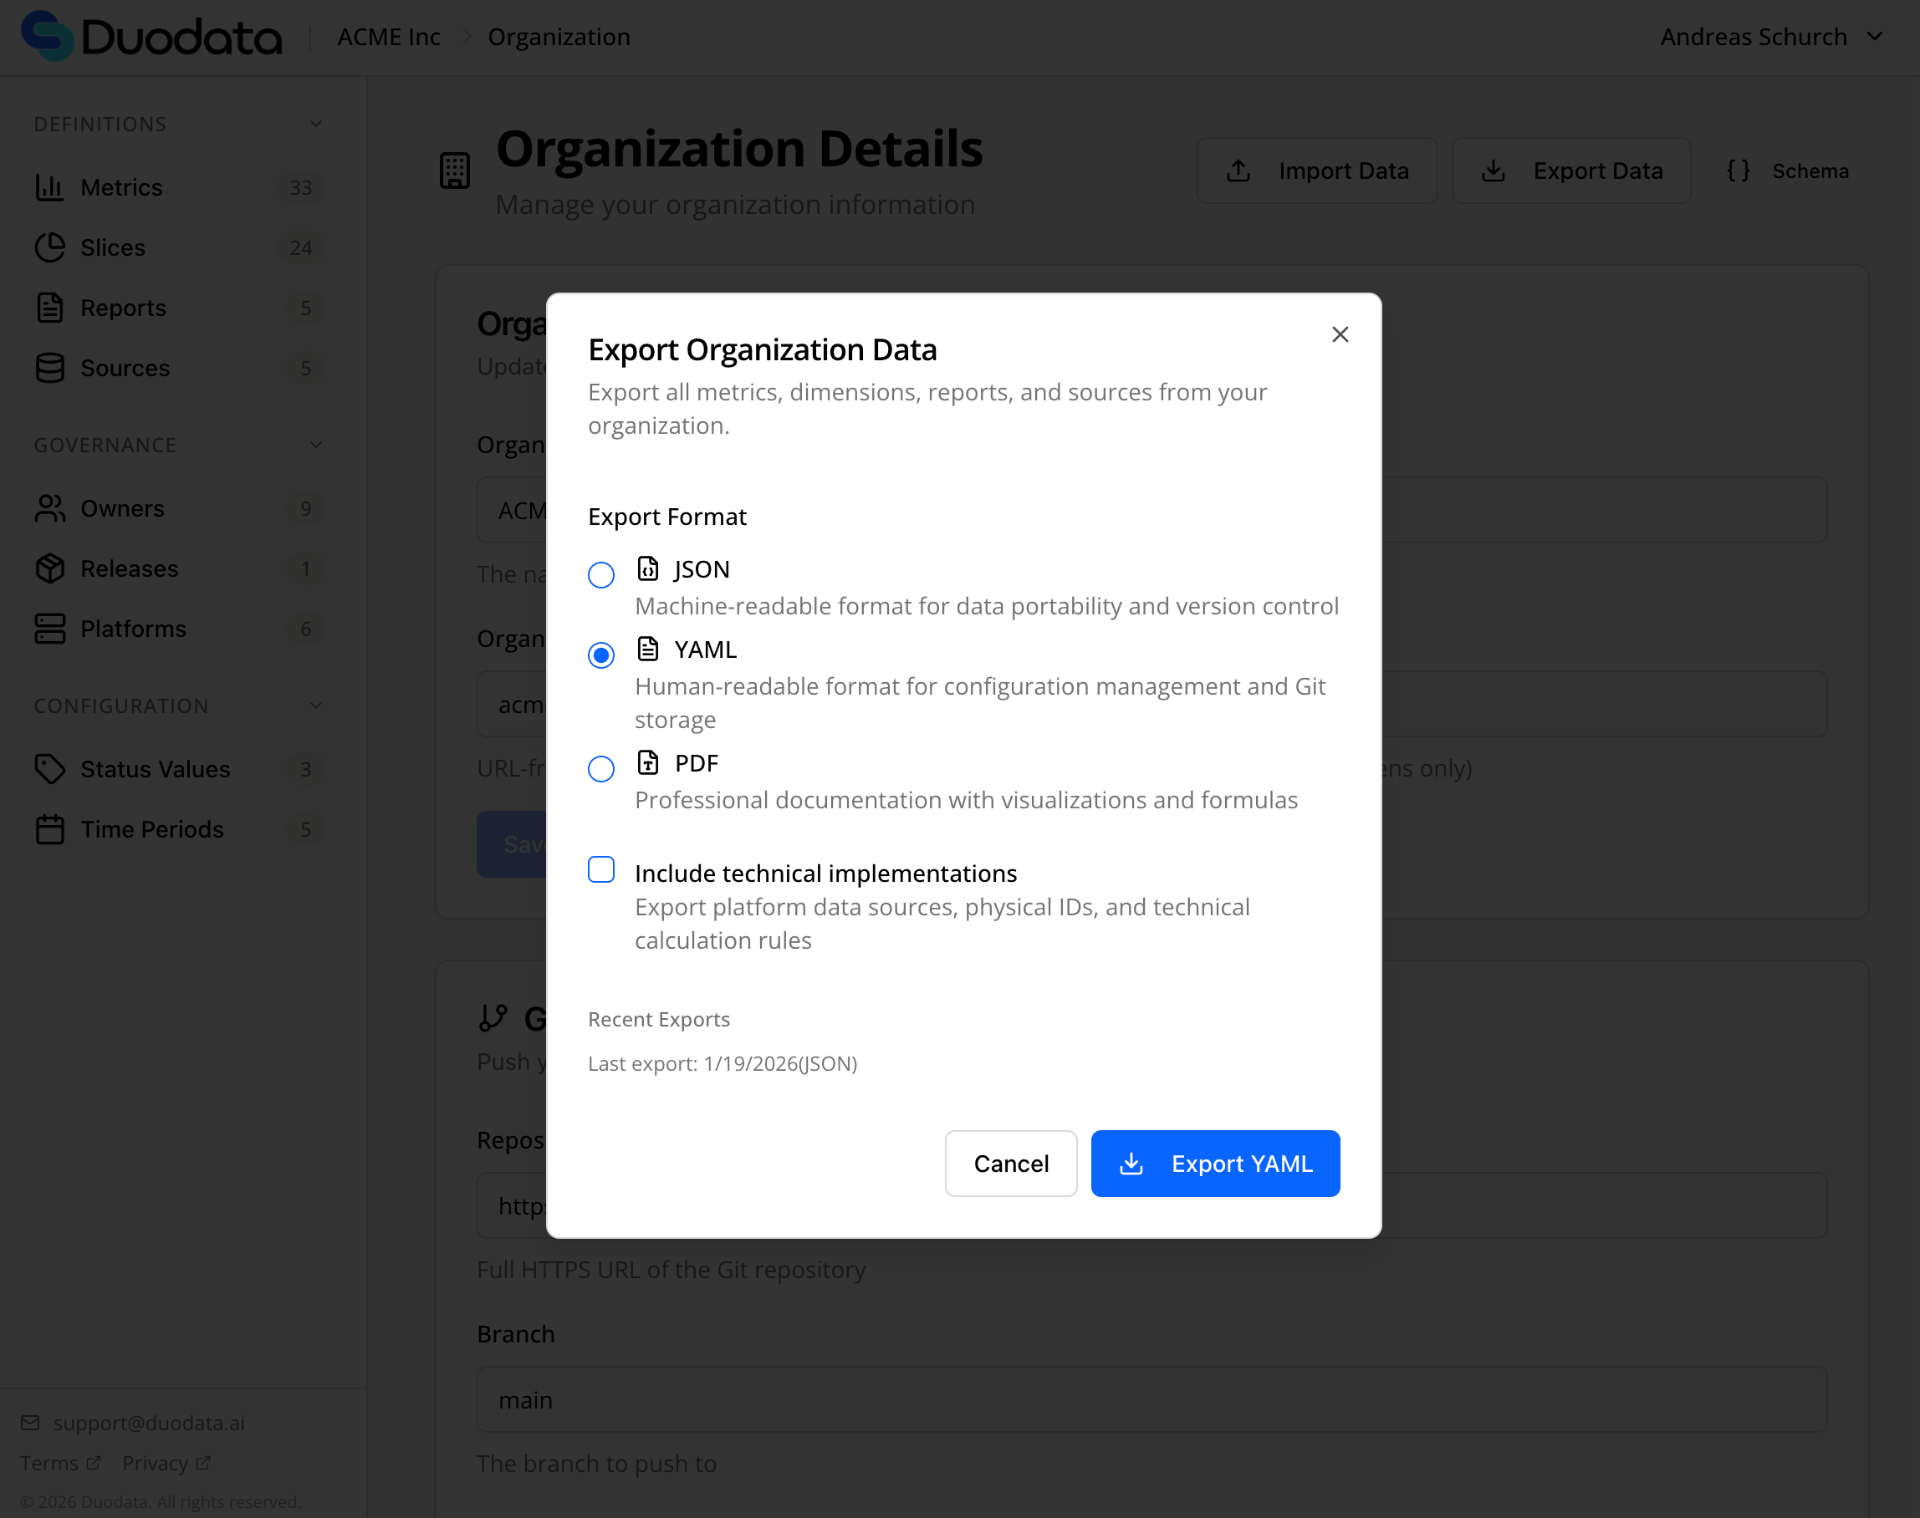Click the Metrics bar chart icon

49,187
